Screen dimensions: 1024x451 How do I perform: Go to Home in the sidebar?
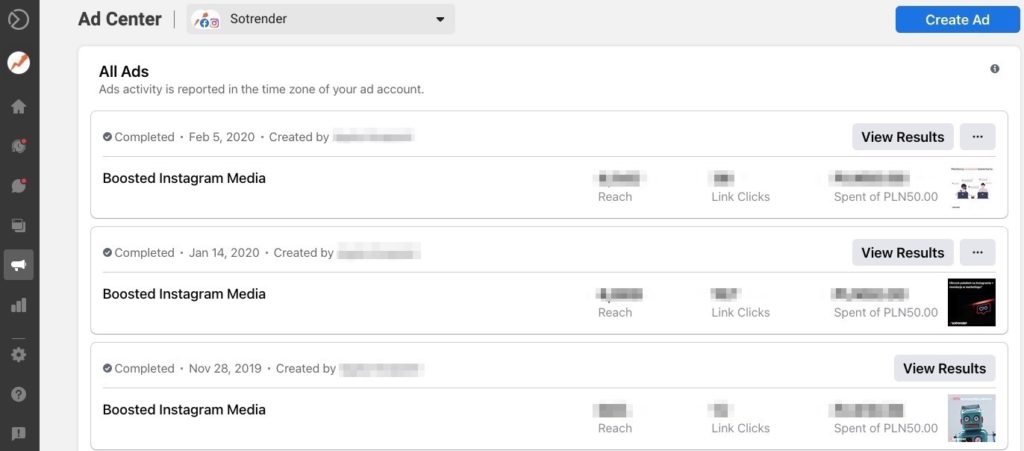coord(18,107)
